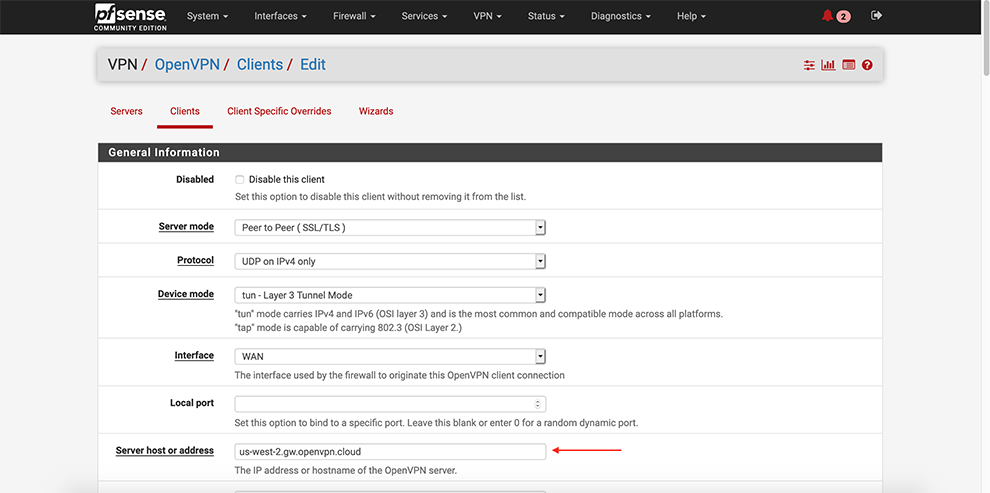The height and width of the screenshot is (493, 990).
Task: Open the Server mode dropdown
Action: pos(390,227)
